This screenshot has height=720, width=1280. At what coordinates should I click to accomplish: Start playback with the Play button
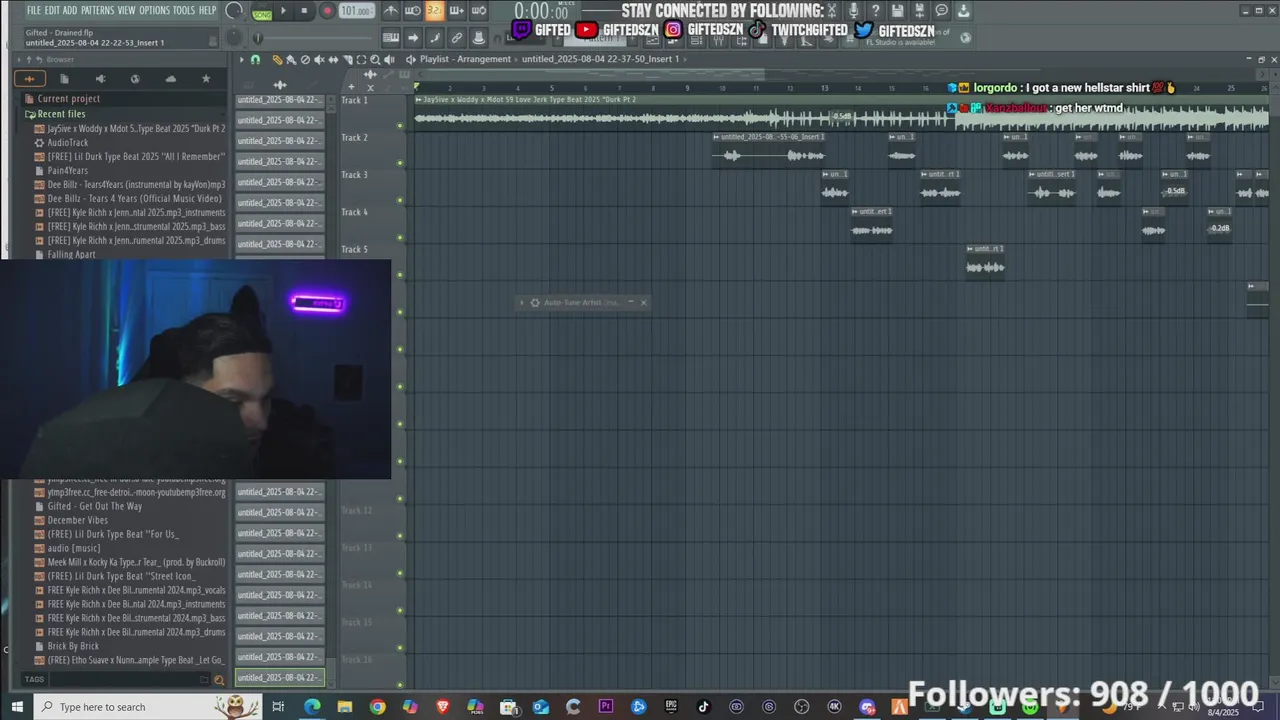pos(283,11)
